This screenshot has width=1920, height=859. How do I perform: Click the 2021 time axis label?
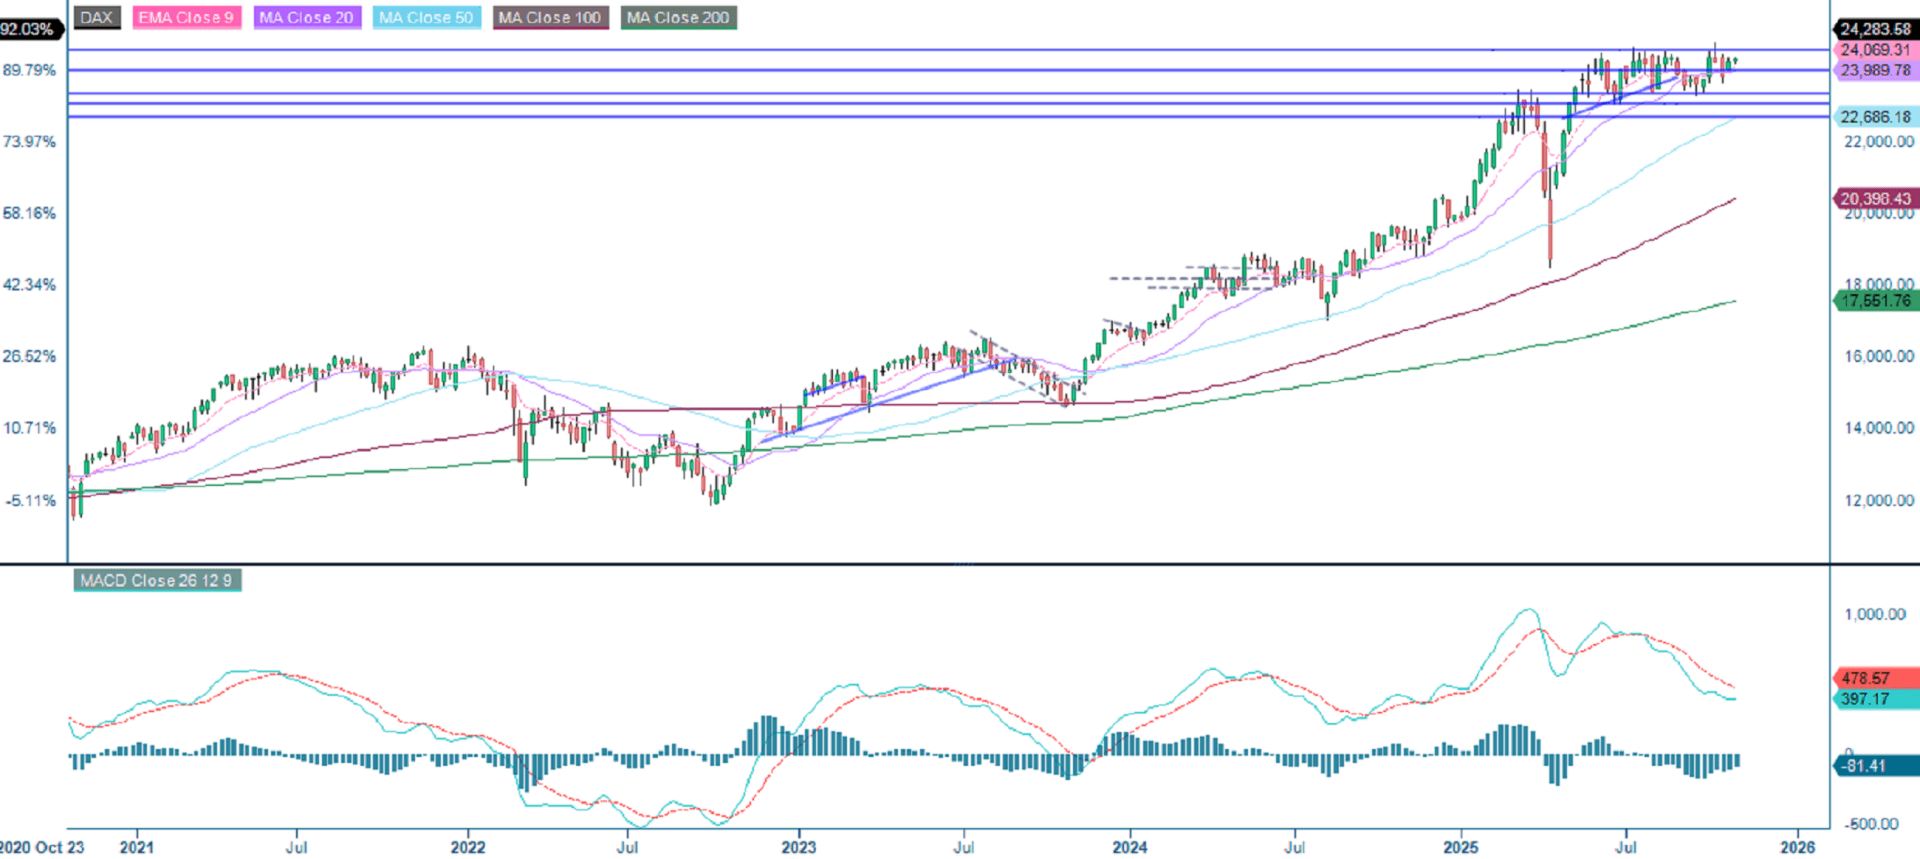click(x=137, y=847)
